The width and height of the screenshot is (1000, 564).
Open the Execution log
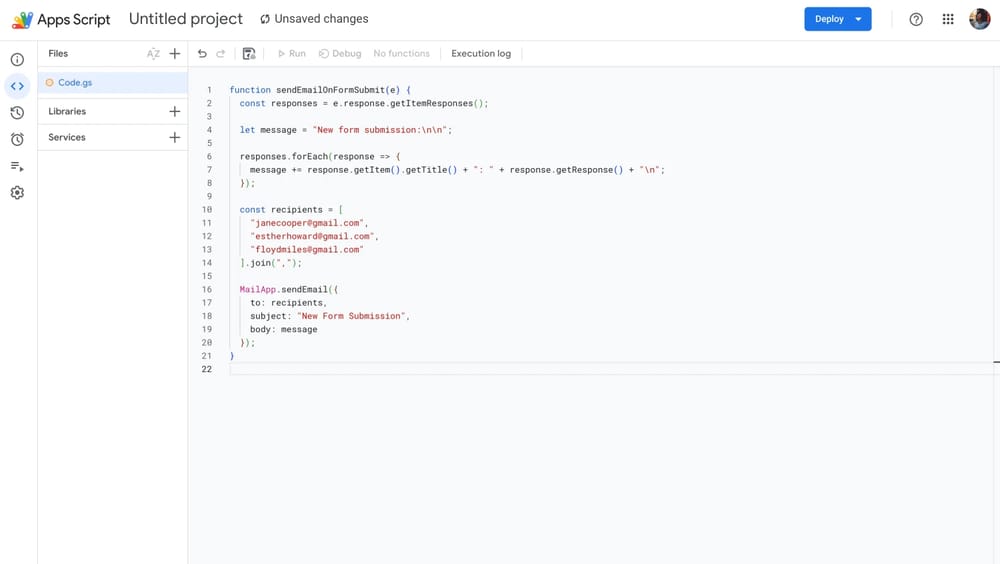[x=481, y=54]
